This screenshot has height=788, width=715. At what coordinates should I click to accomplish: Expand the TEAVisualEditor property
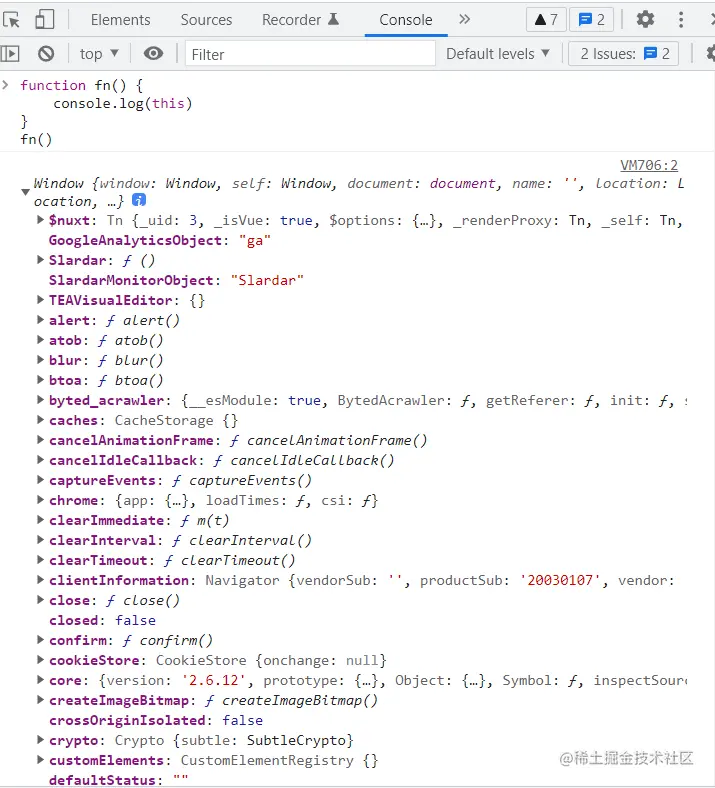(x=41, y=300)
